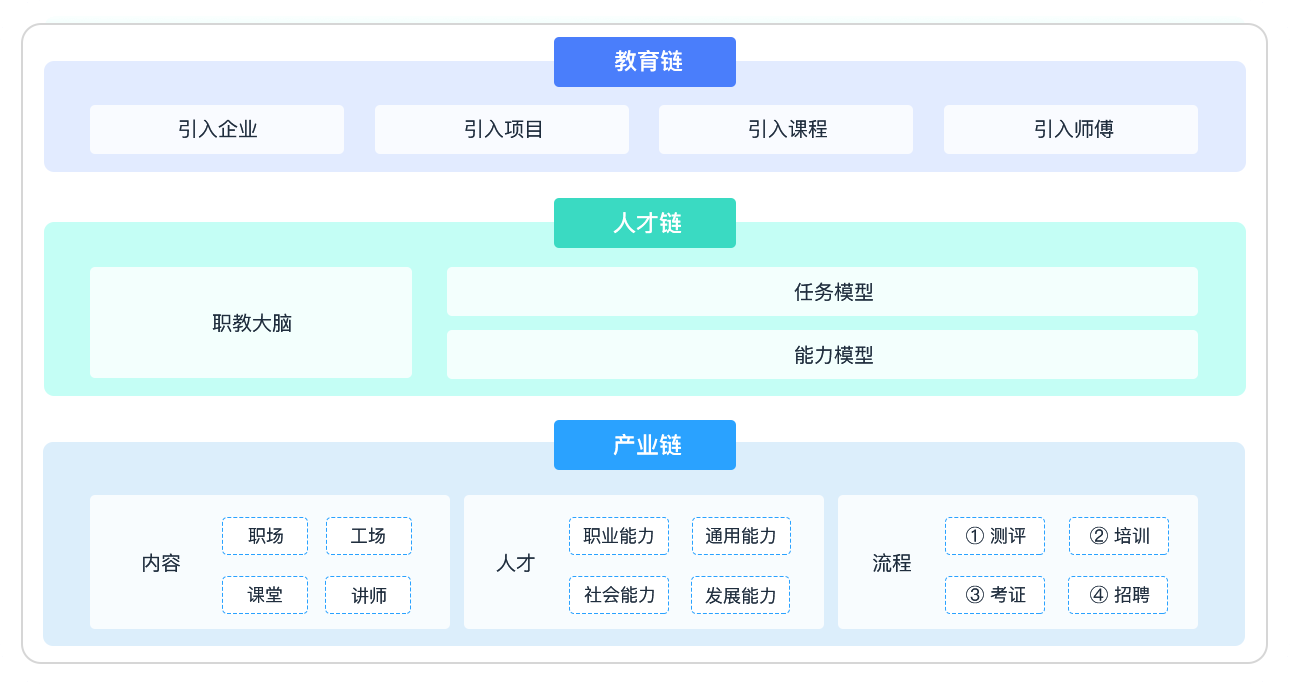
Task: Click the 职场 tag
Action: click(x=265, y=536)
